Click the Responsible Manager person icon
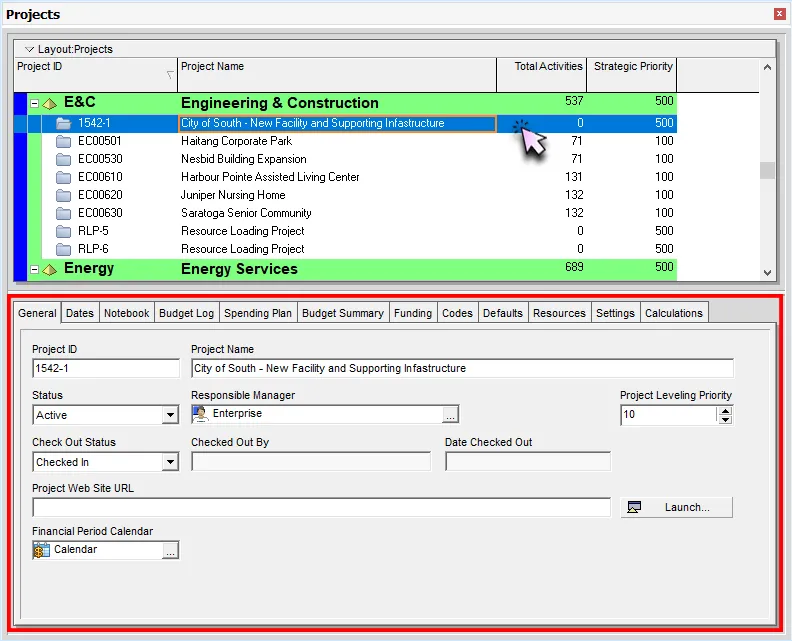Image resolution: width=792 pixels, height=641 pixels. click(x=200, y=413)
